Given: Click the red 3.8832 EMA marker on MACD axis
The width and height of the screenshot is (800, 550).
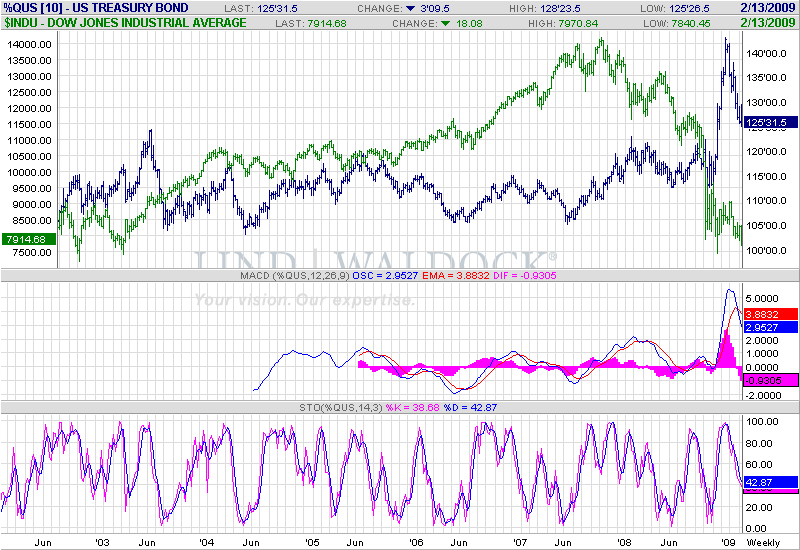Looking at the screenshot, I should point(771,314).
